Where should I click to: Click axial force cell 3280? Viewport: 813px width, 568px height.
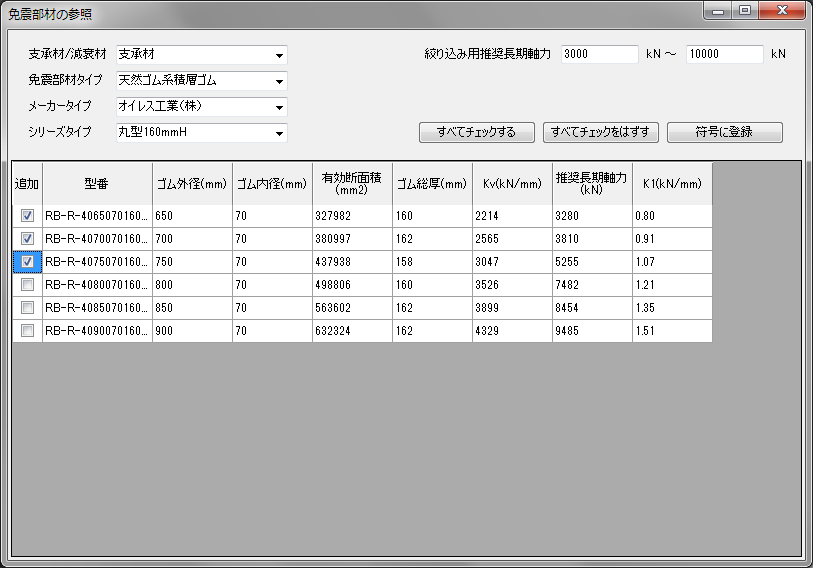[592, 216]
